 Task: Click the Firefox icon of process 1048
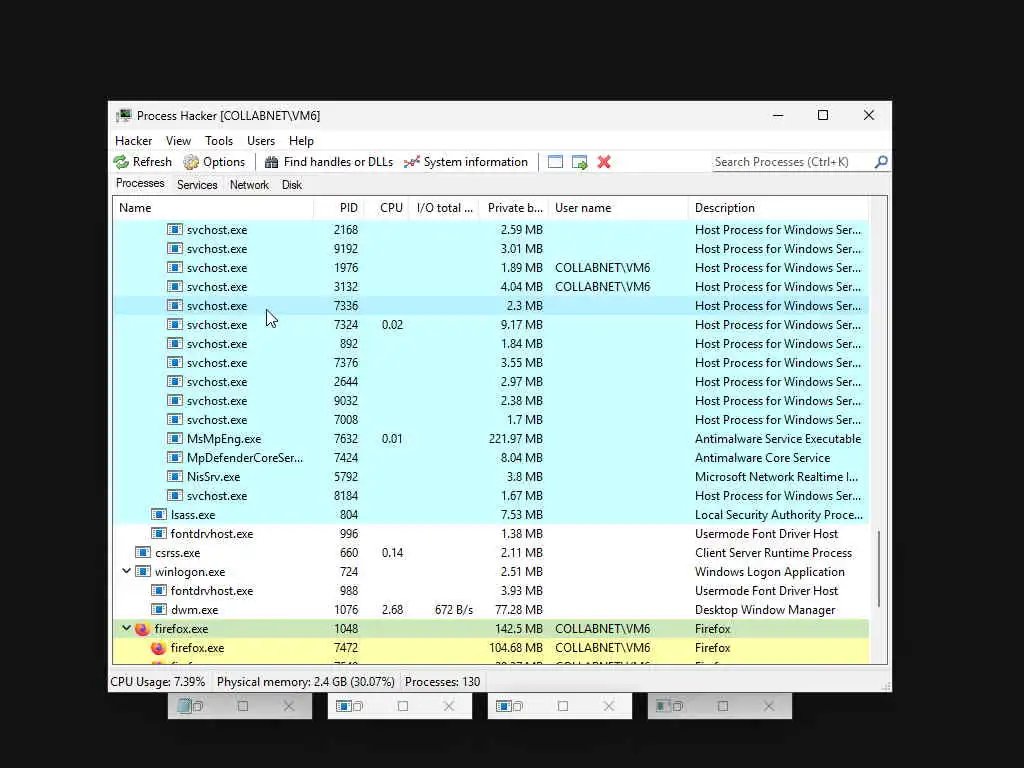click(x=142, y=629)
